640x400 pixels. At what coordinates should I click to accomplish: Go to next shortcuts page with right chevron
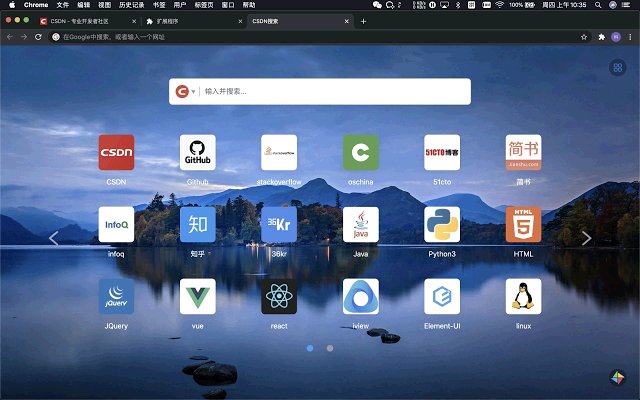pyautogui.click(x=587, y=238)
